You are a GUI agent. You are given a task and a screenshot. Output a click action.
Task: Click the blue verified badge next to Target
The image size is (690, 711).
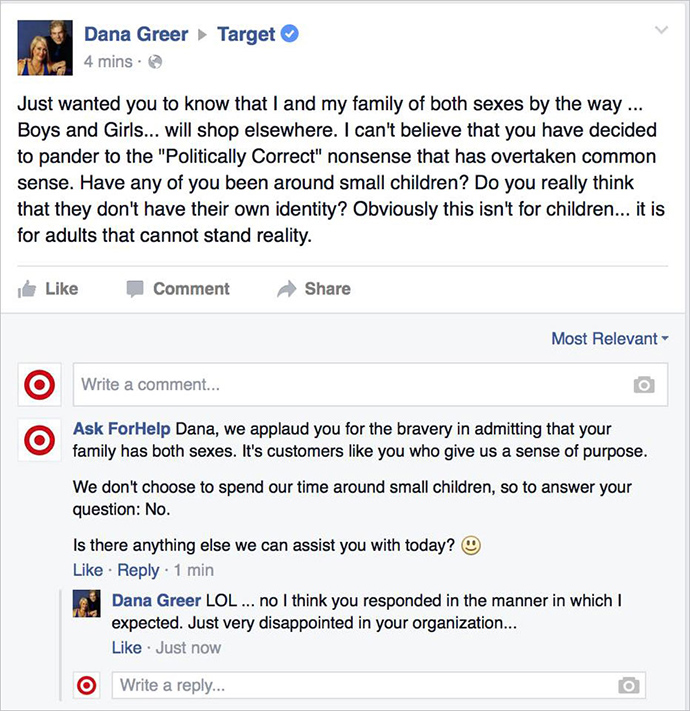pos(290,35)
